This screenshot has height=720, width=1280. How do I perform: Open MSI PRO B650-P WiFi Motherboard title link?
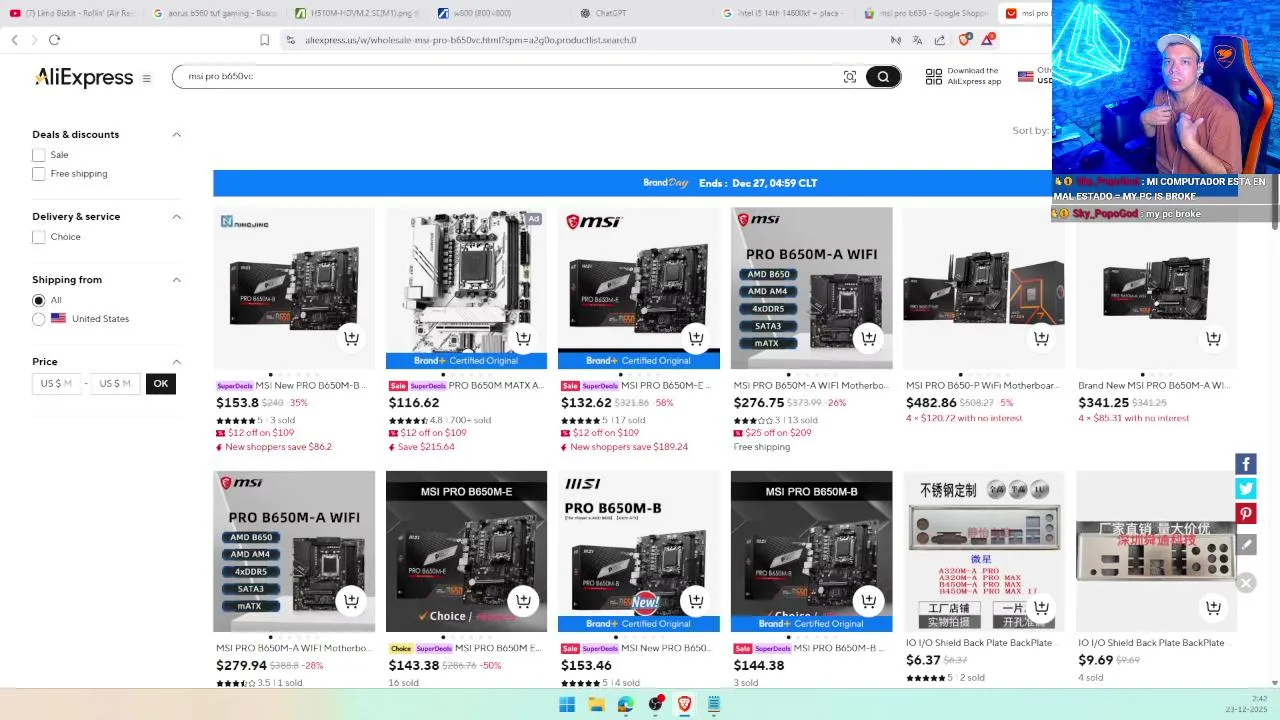pos(982,385)
